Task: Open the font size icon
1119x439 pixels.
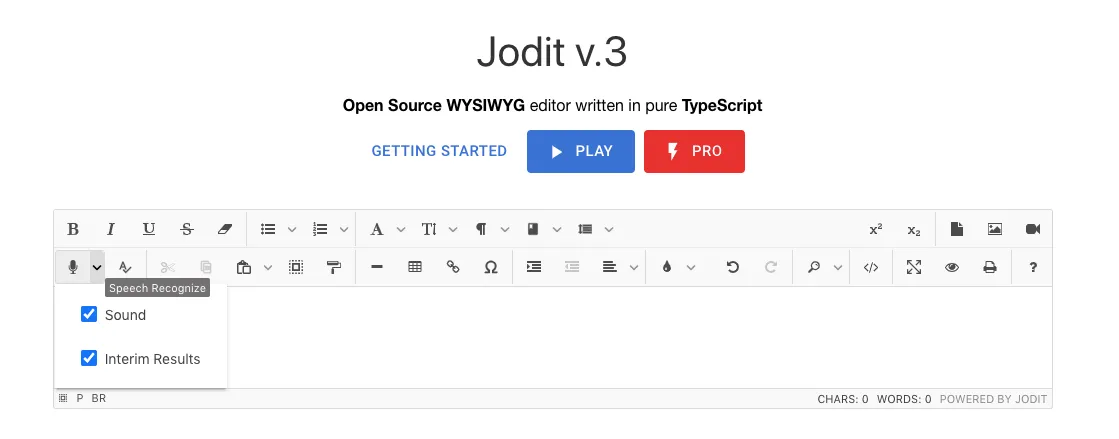Action: click(429, 229)
